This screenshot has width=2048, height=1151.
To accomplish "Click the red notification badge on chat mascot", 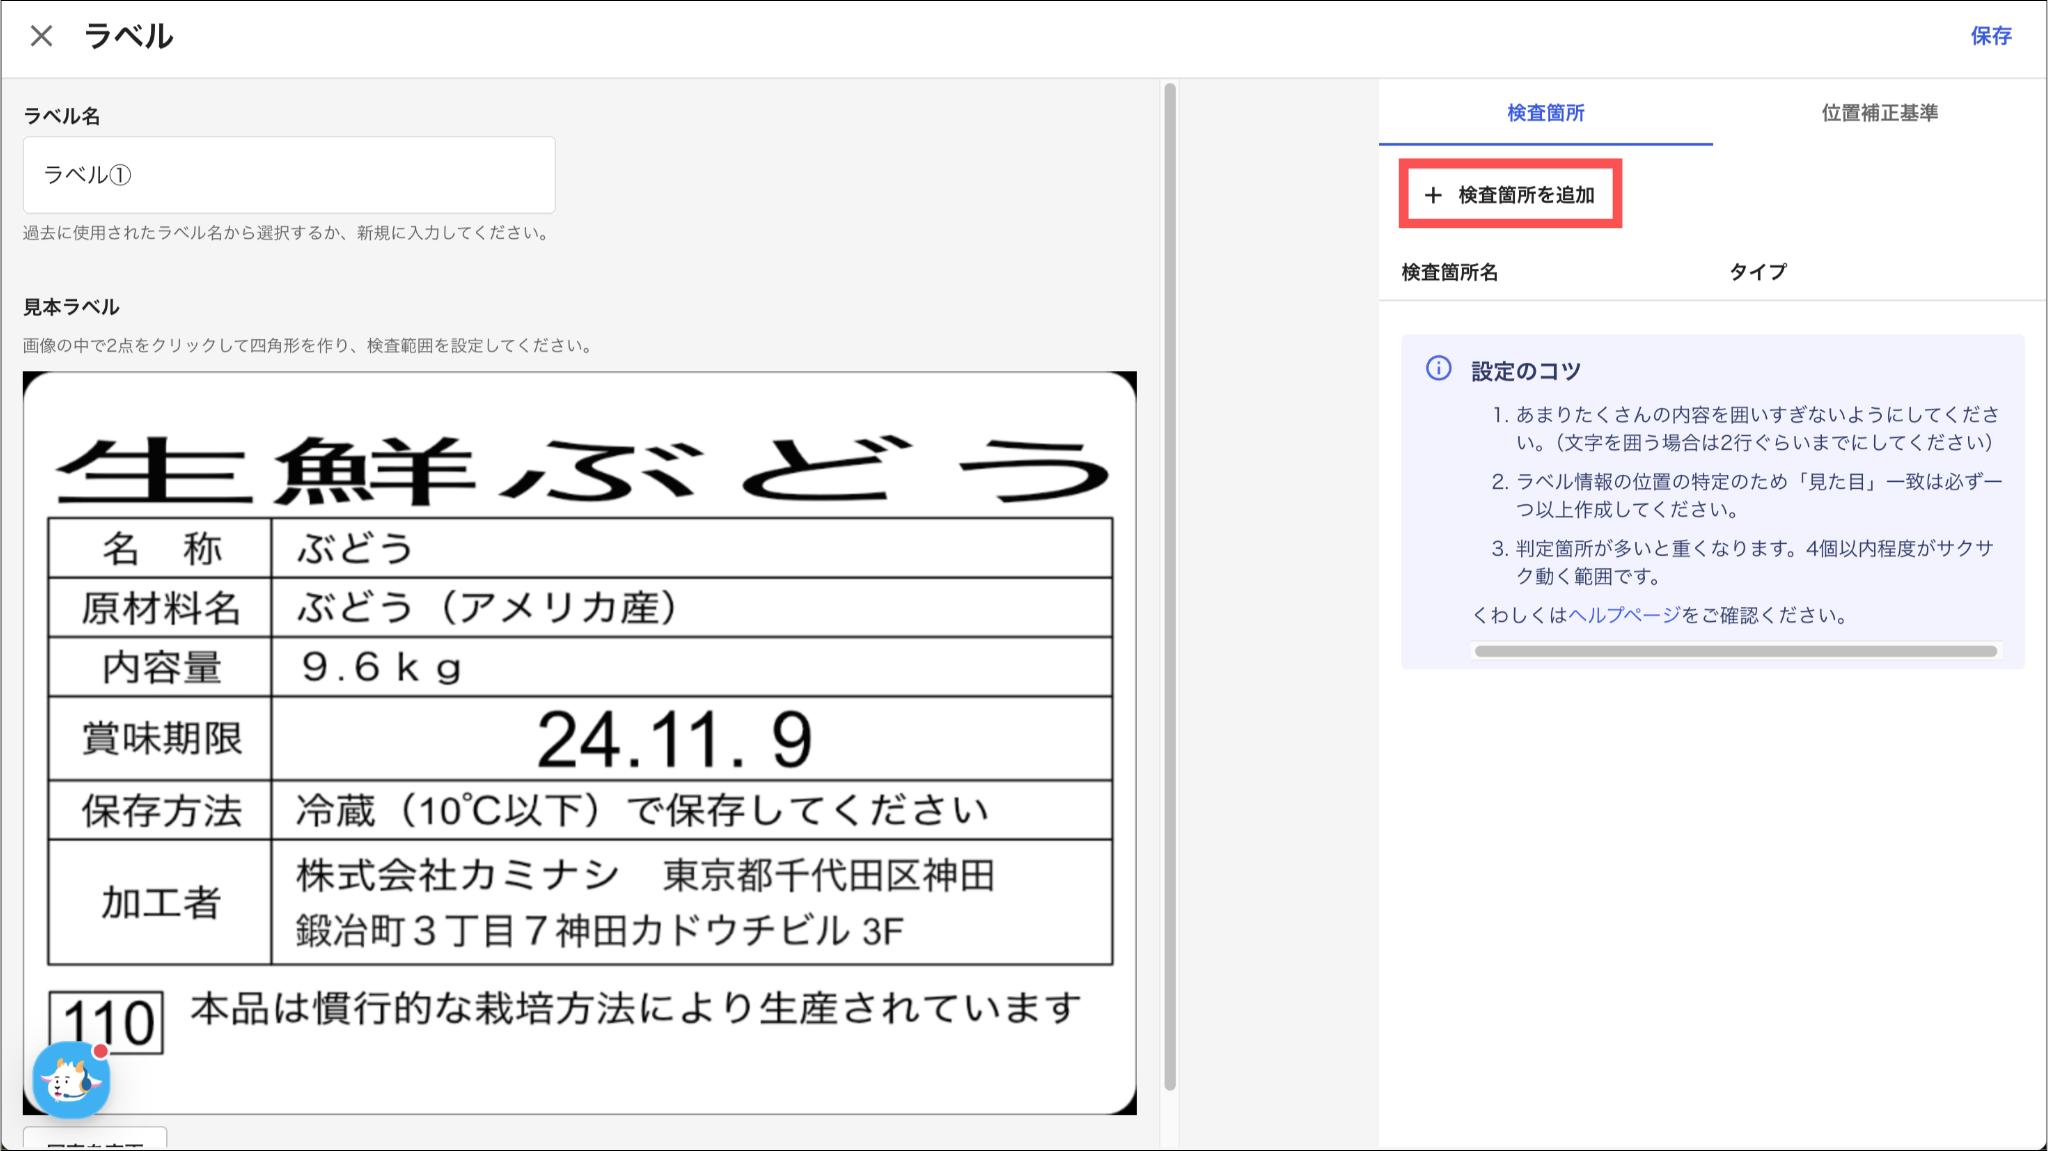I will pos(100,1051).
